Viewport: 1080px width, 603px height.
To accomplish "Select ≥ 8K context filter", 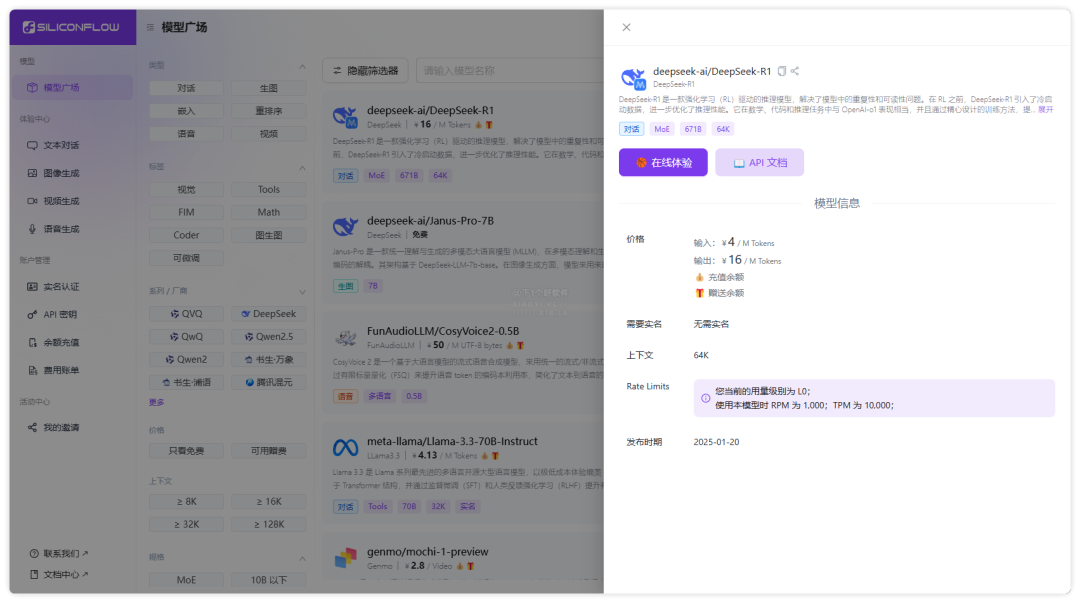I will coord(186,502).
